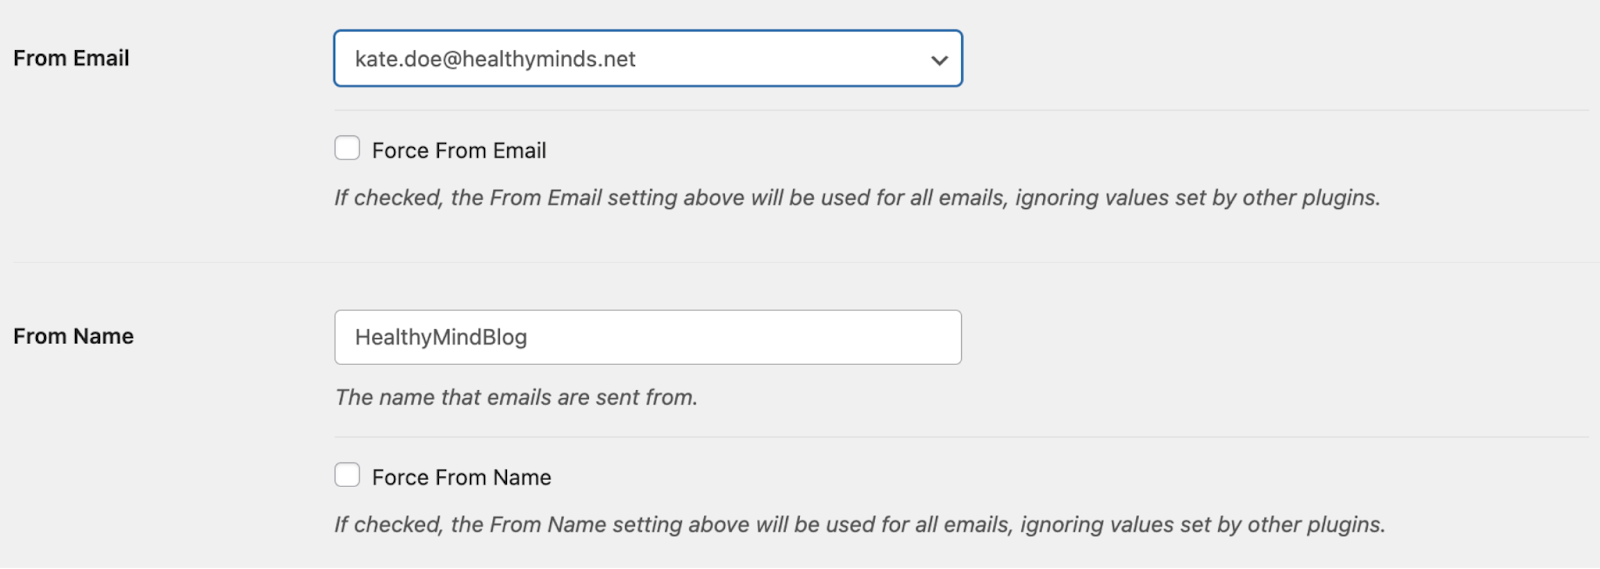Open the kate.doe@healthyminds.net email dropdown
This screenshot has height=569, width=1600.
click(648, 59)
